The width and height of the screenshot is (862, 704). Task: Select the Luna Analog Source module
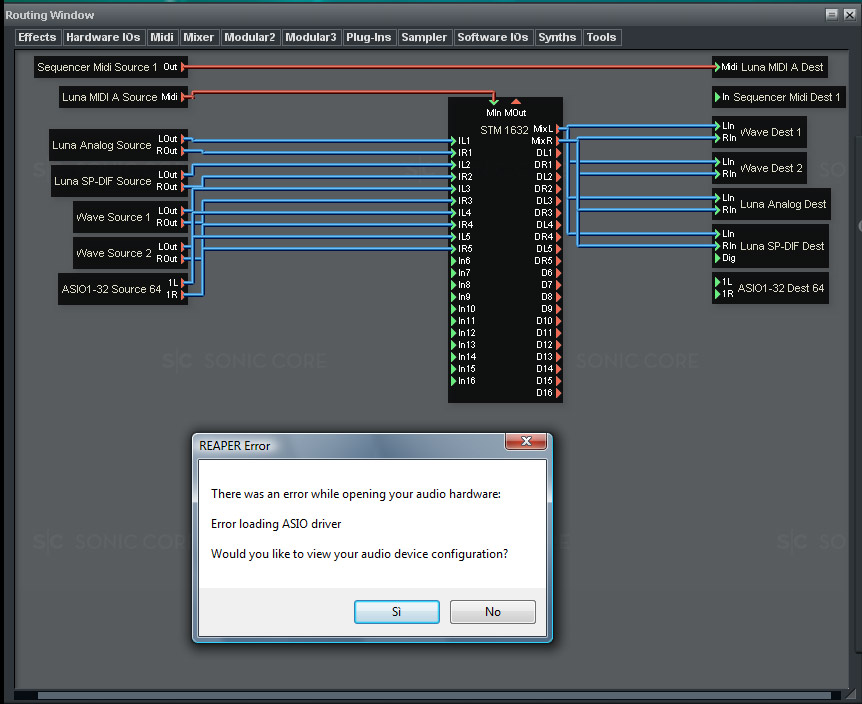point(101,145)
